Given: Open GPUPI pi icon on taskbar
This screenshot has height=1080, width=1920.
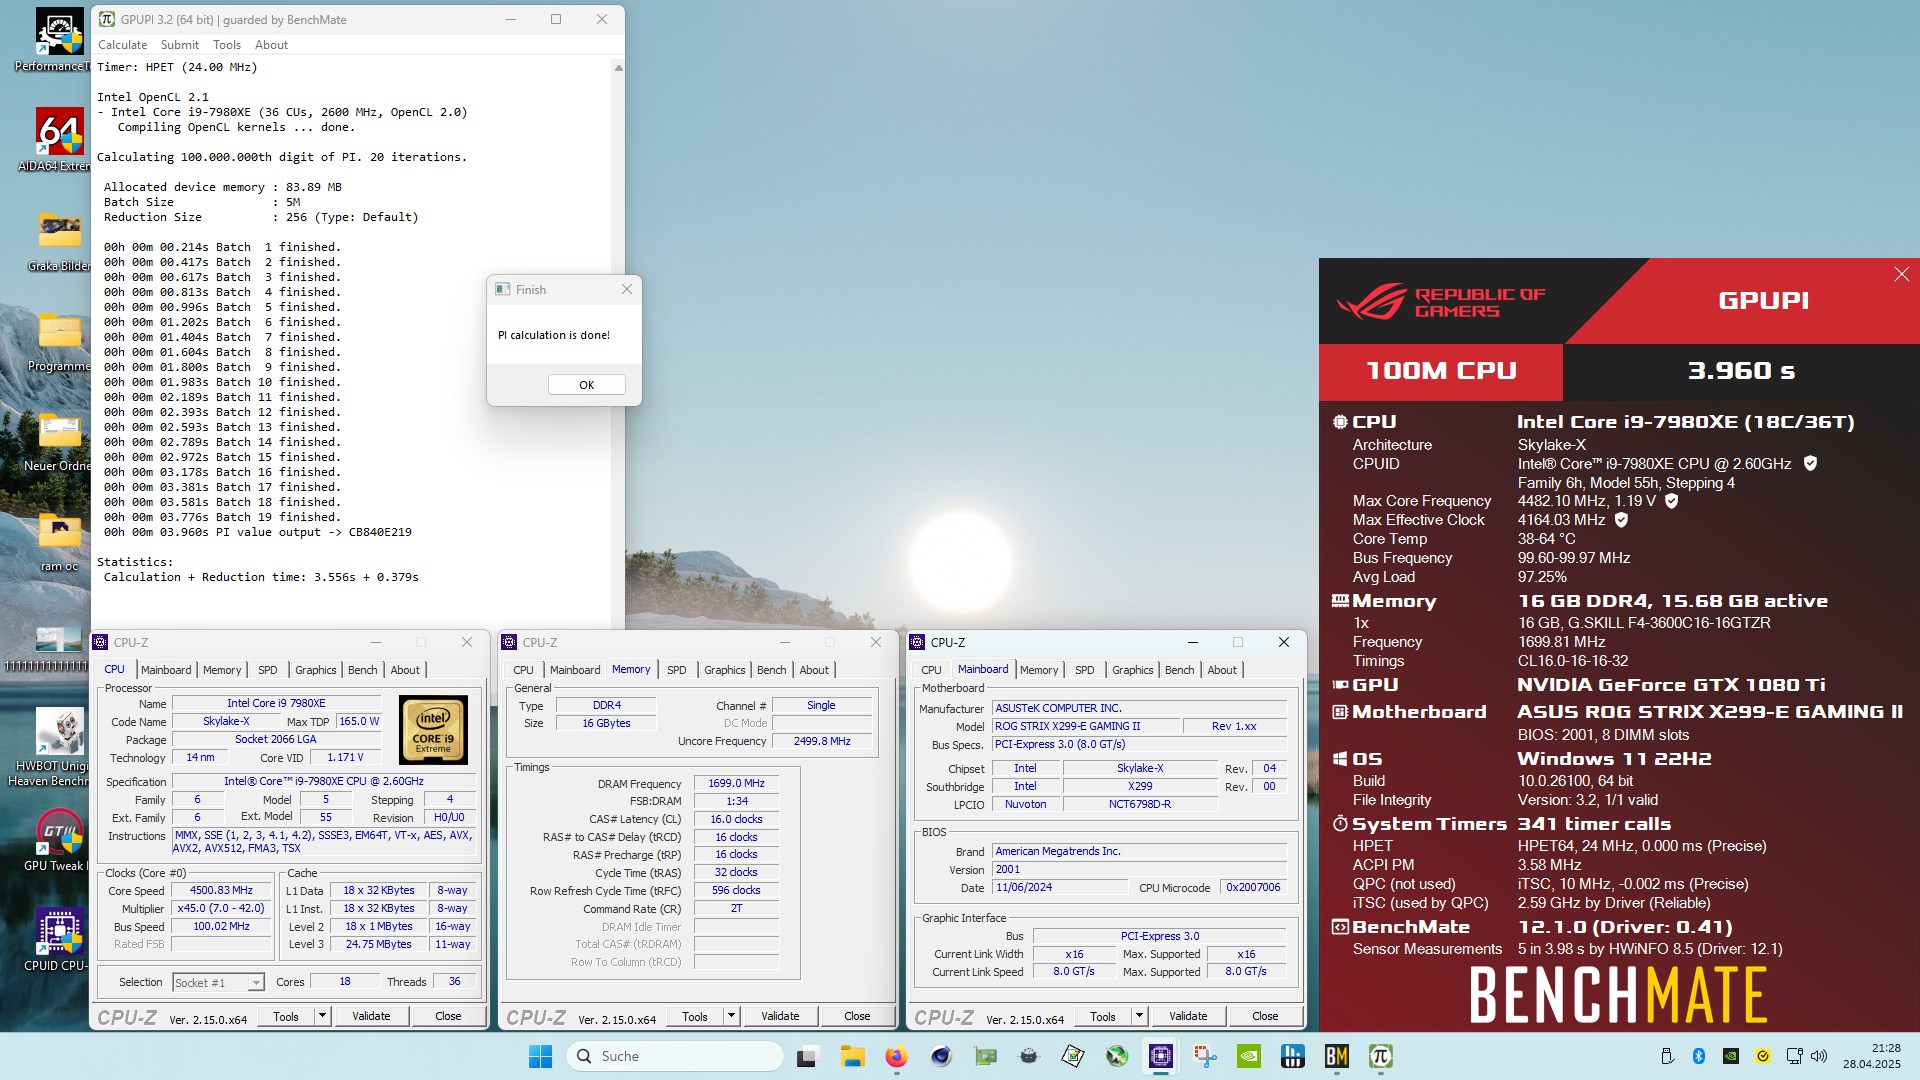Looking at the screenshot, I should 1380,1056.
